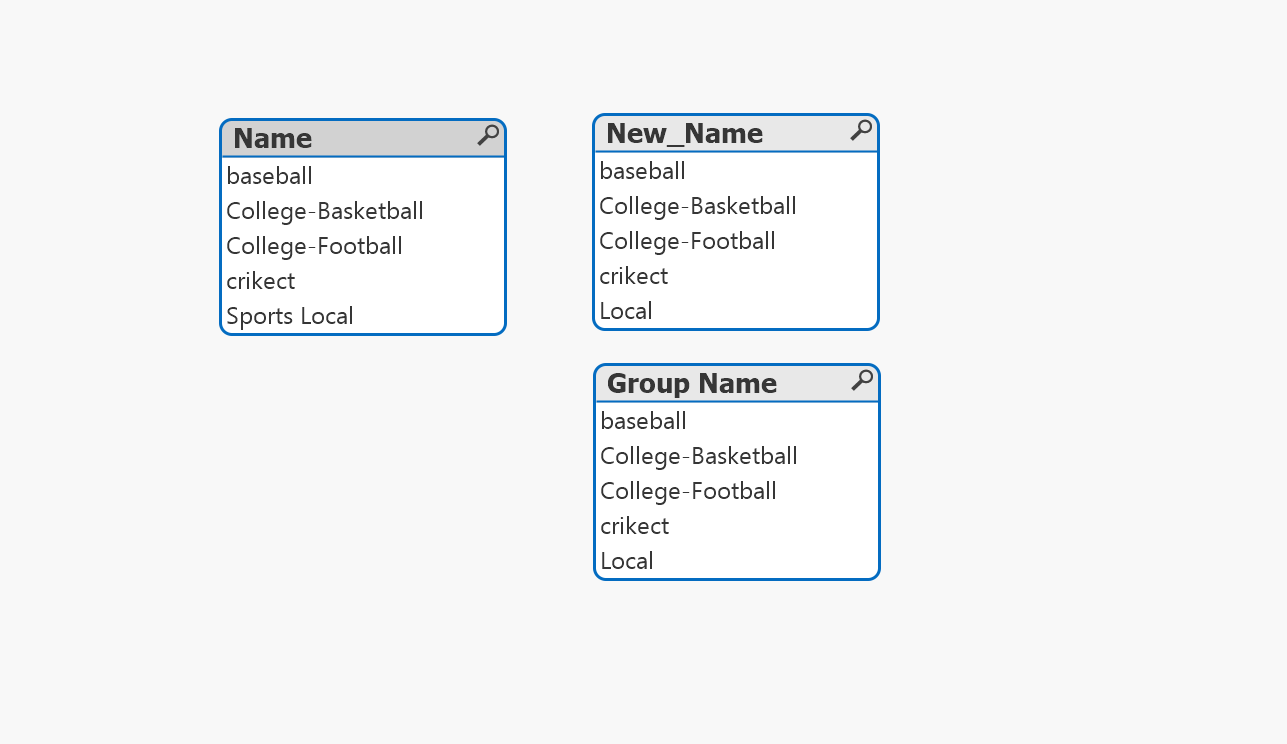Click the search icon in New_Name list box

coord(861,130)
